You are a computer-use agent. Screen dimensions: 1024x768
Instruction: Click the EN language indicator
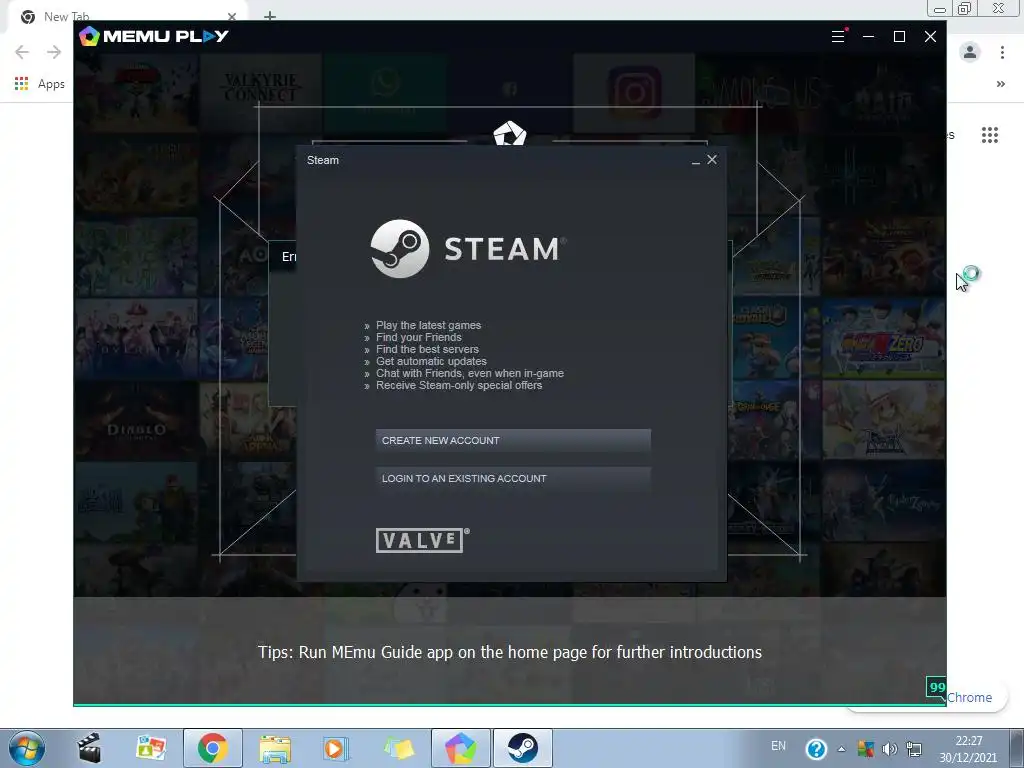point(778,746)
